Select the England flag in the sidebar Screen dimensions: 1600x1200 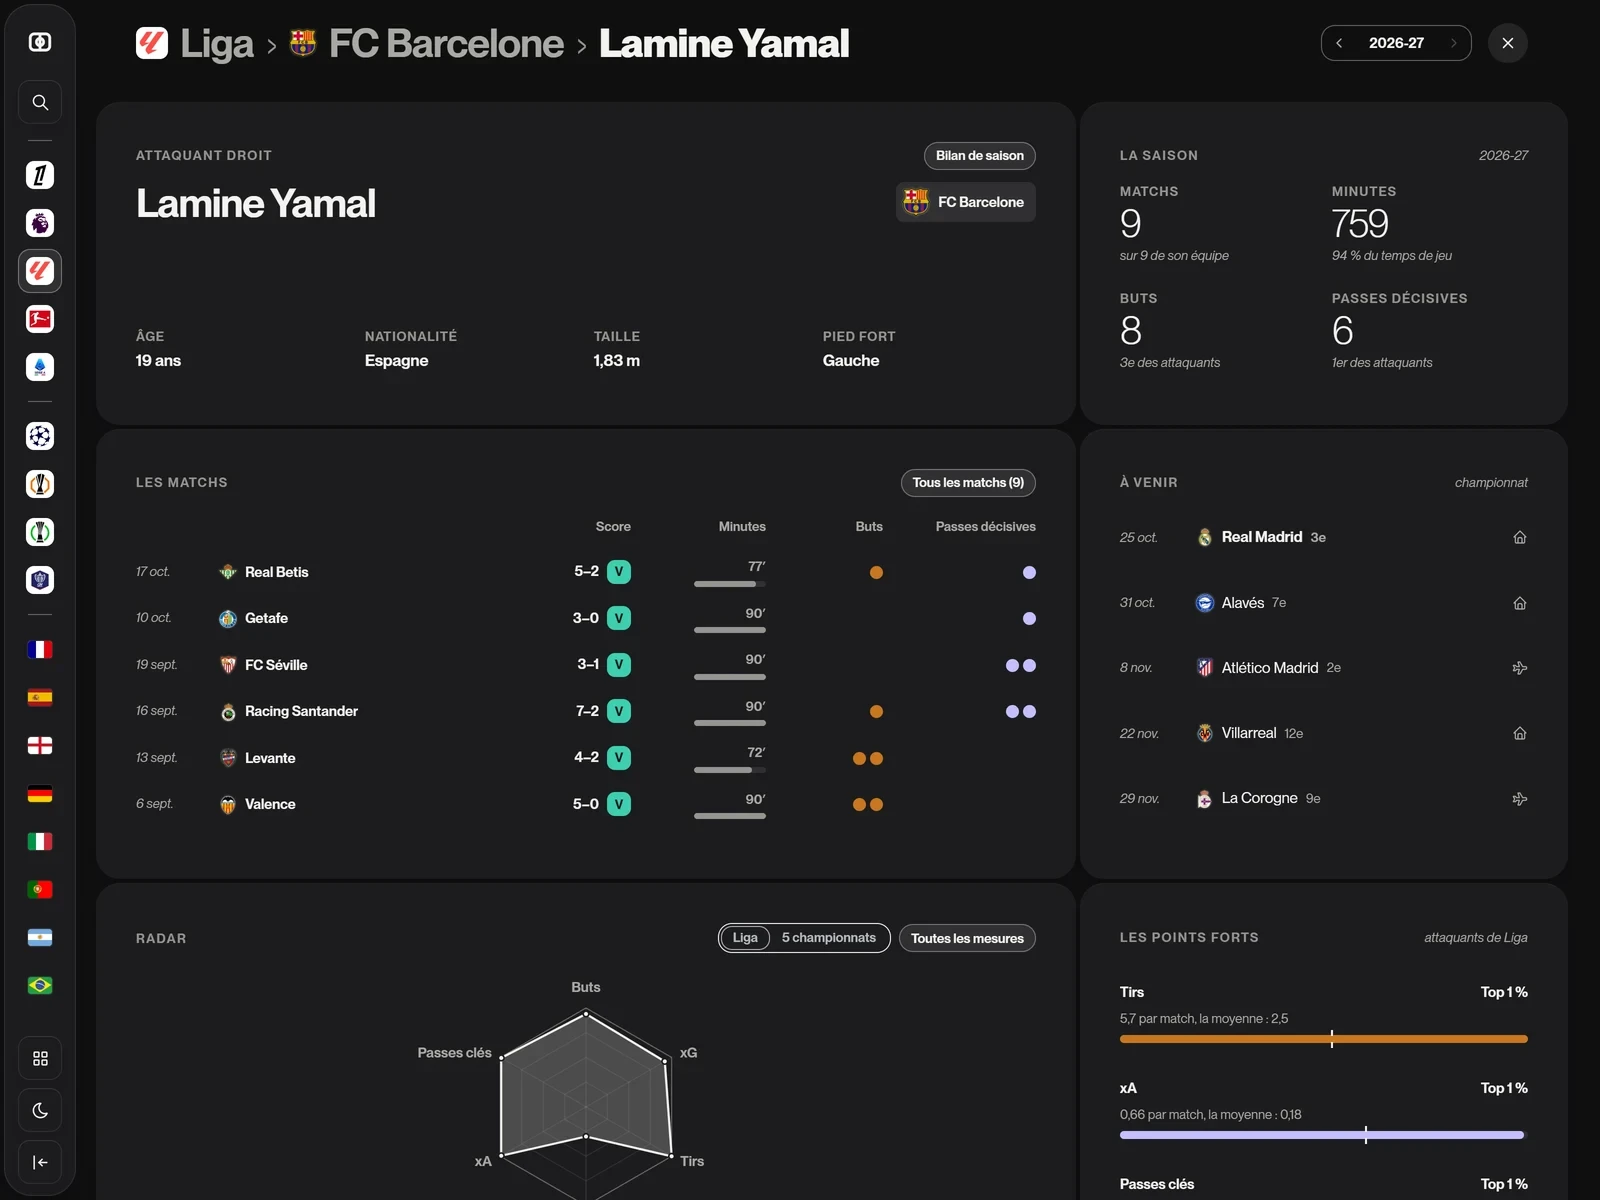40,745
